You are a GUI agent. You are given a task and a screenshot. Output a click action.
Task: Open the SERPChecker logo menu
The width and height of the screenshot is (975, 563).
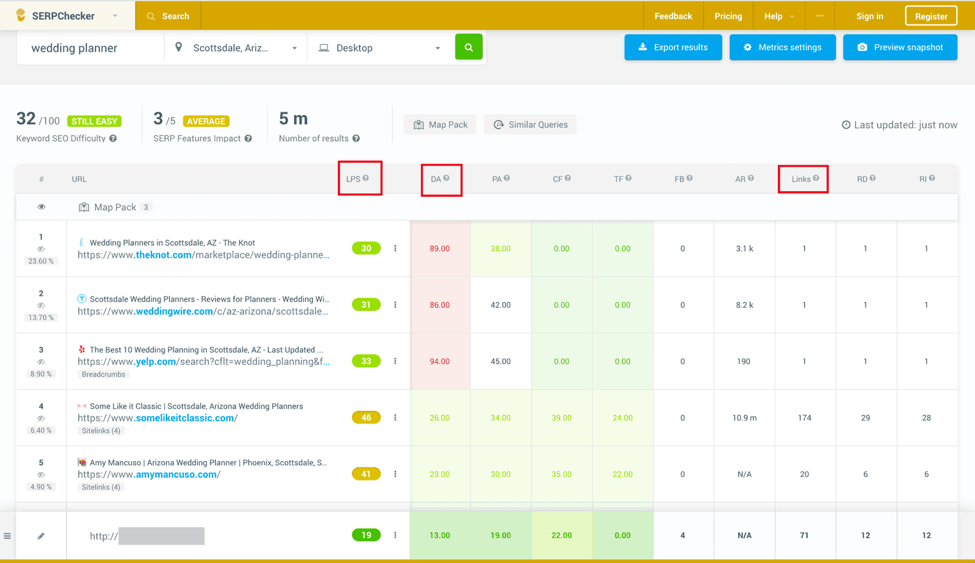67,16
